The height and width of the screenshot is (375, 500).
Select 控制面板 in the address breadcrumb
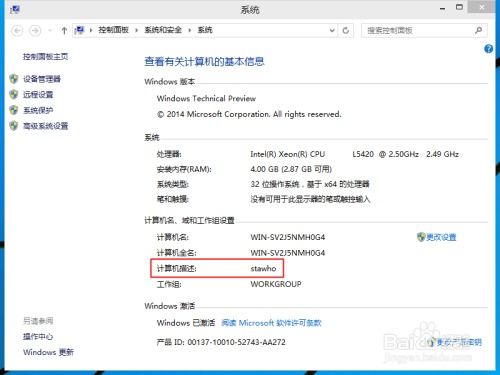point(113,30)
